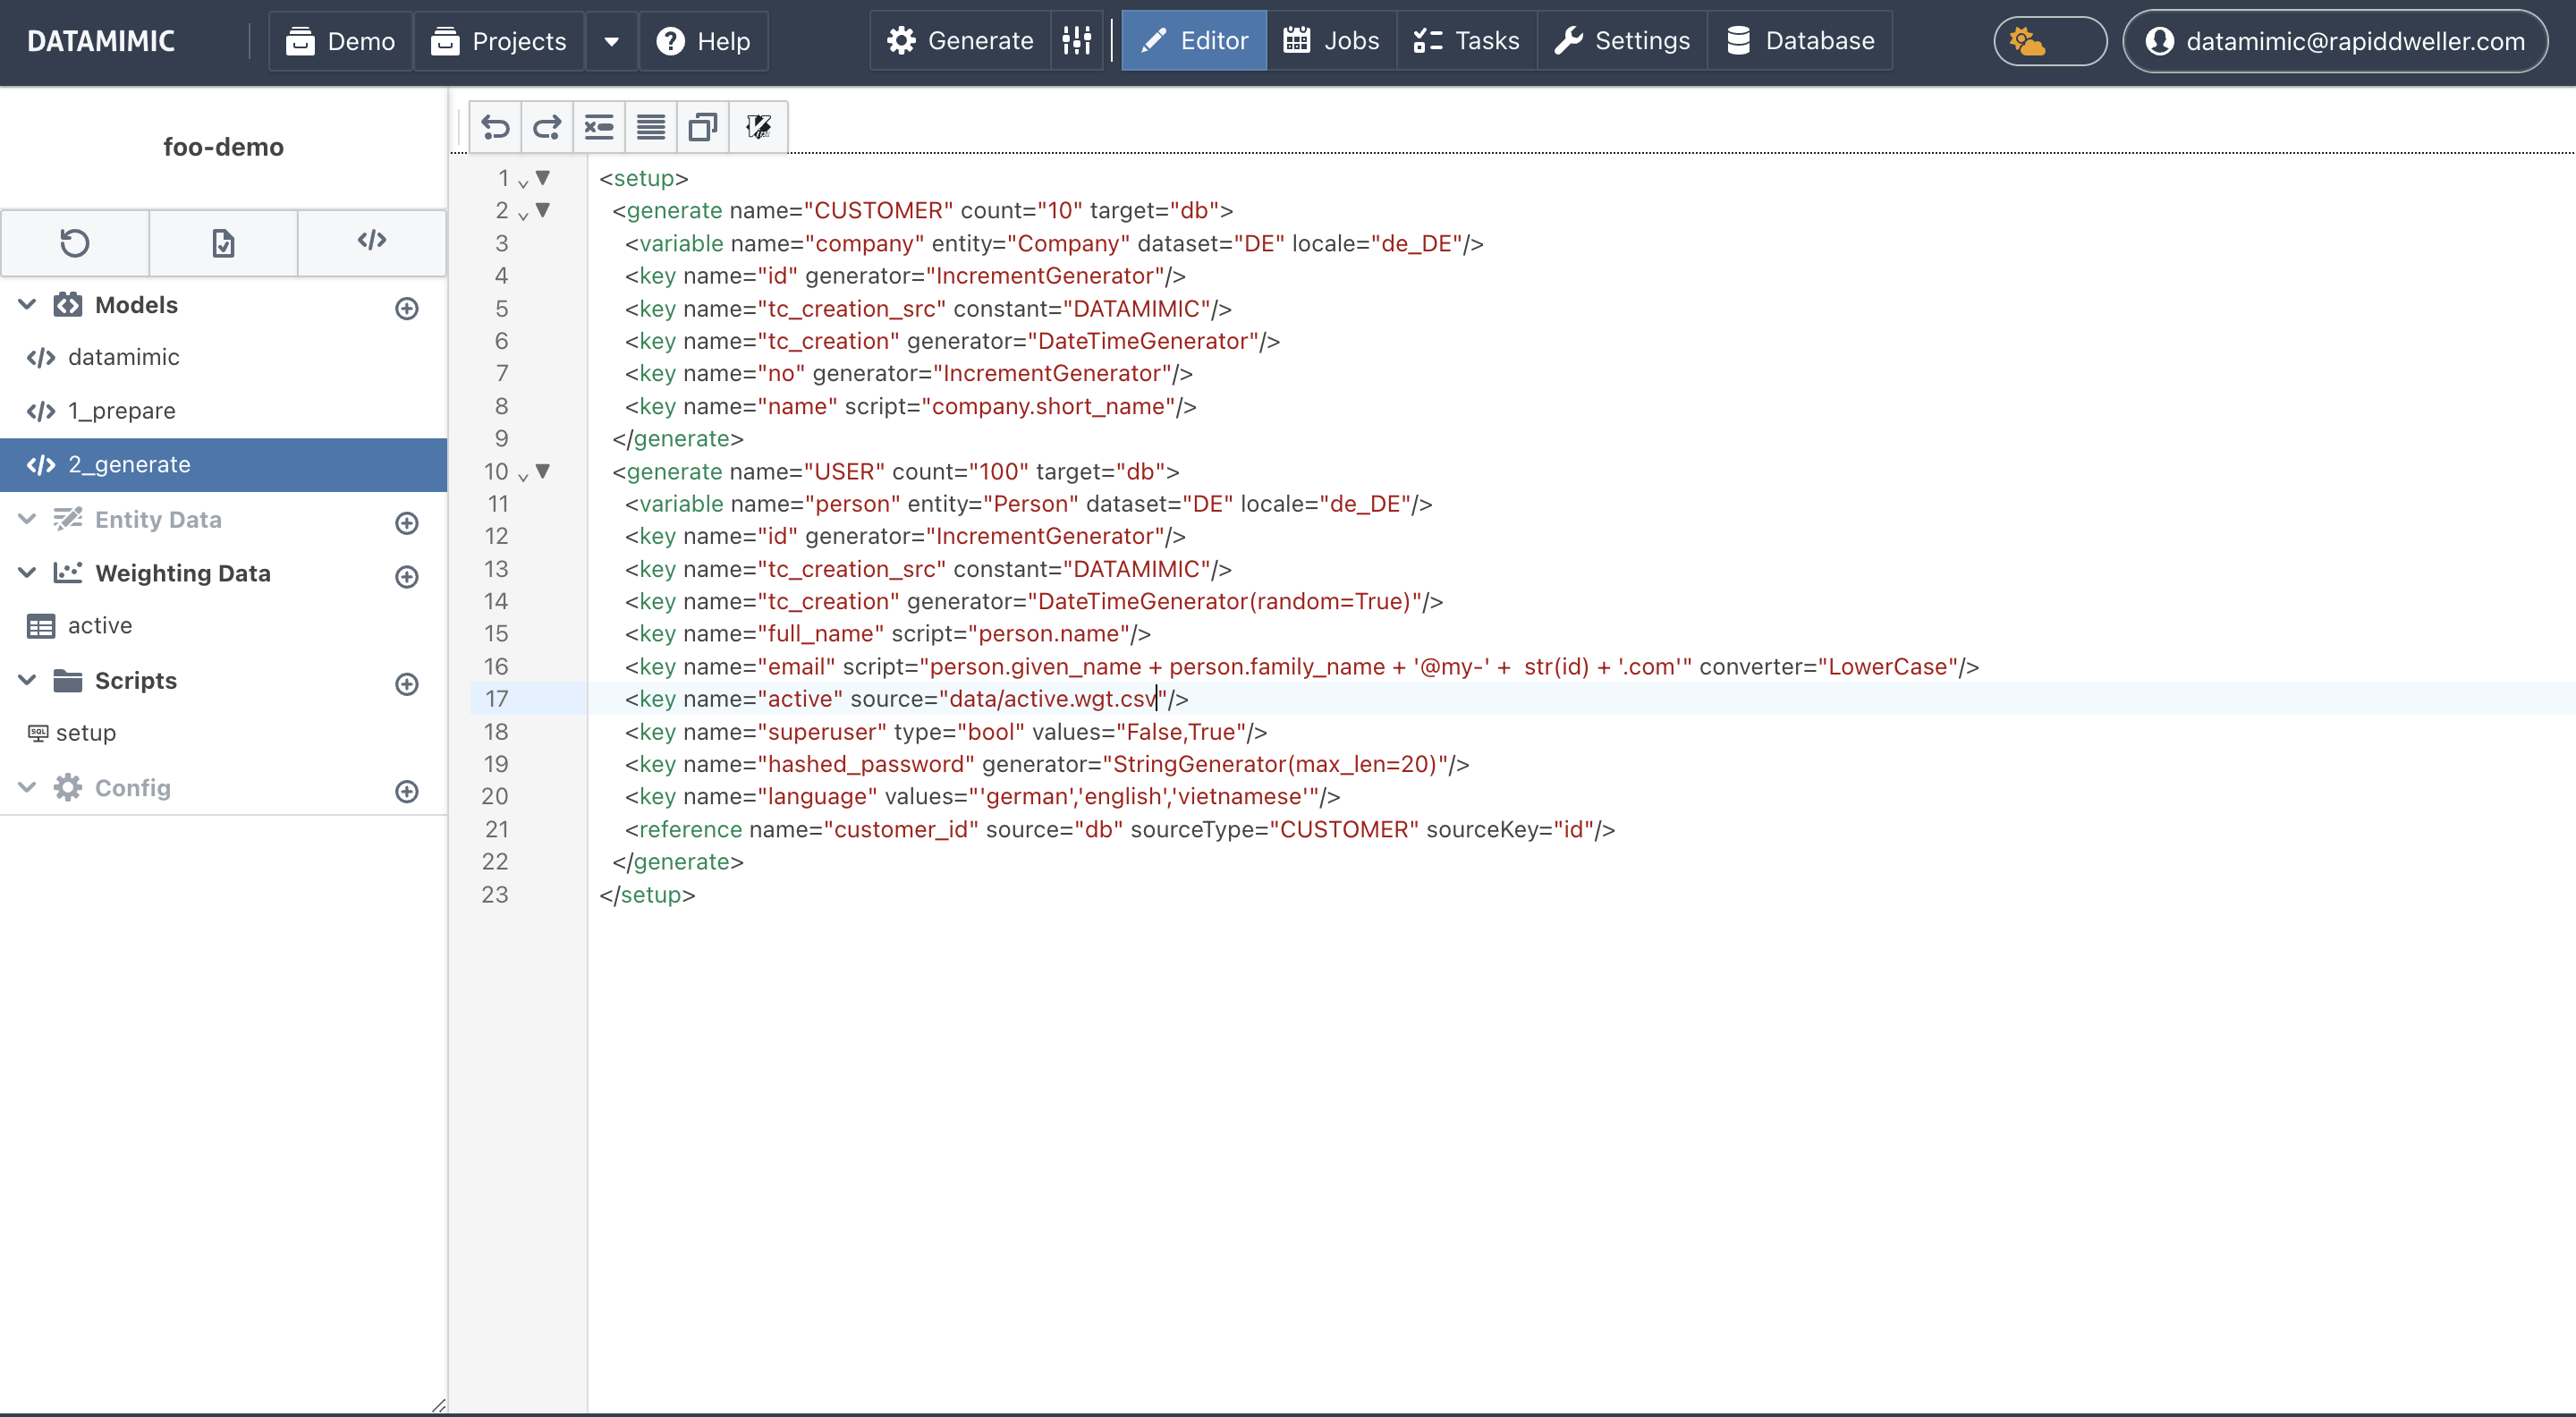Viewport: 2576px width, 1417px height.
Task: Open the datamimic@rapiddweller.com account menu
Action: tap(2335, 41)
